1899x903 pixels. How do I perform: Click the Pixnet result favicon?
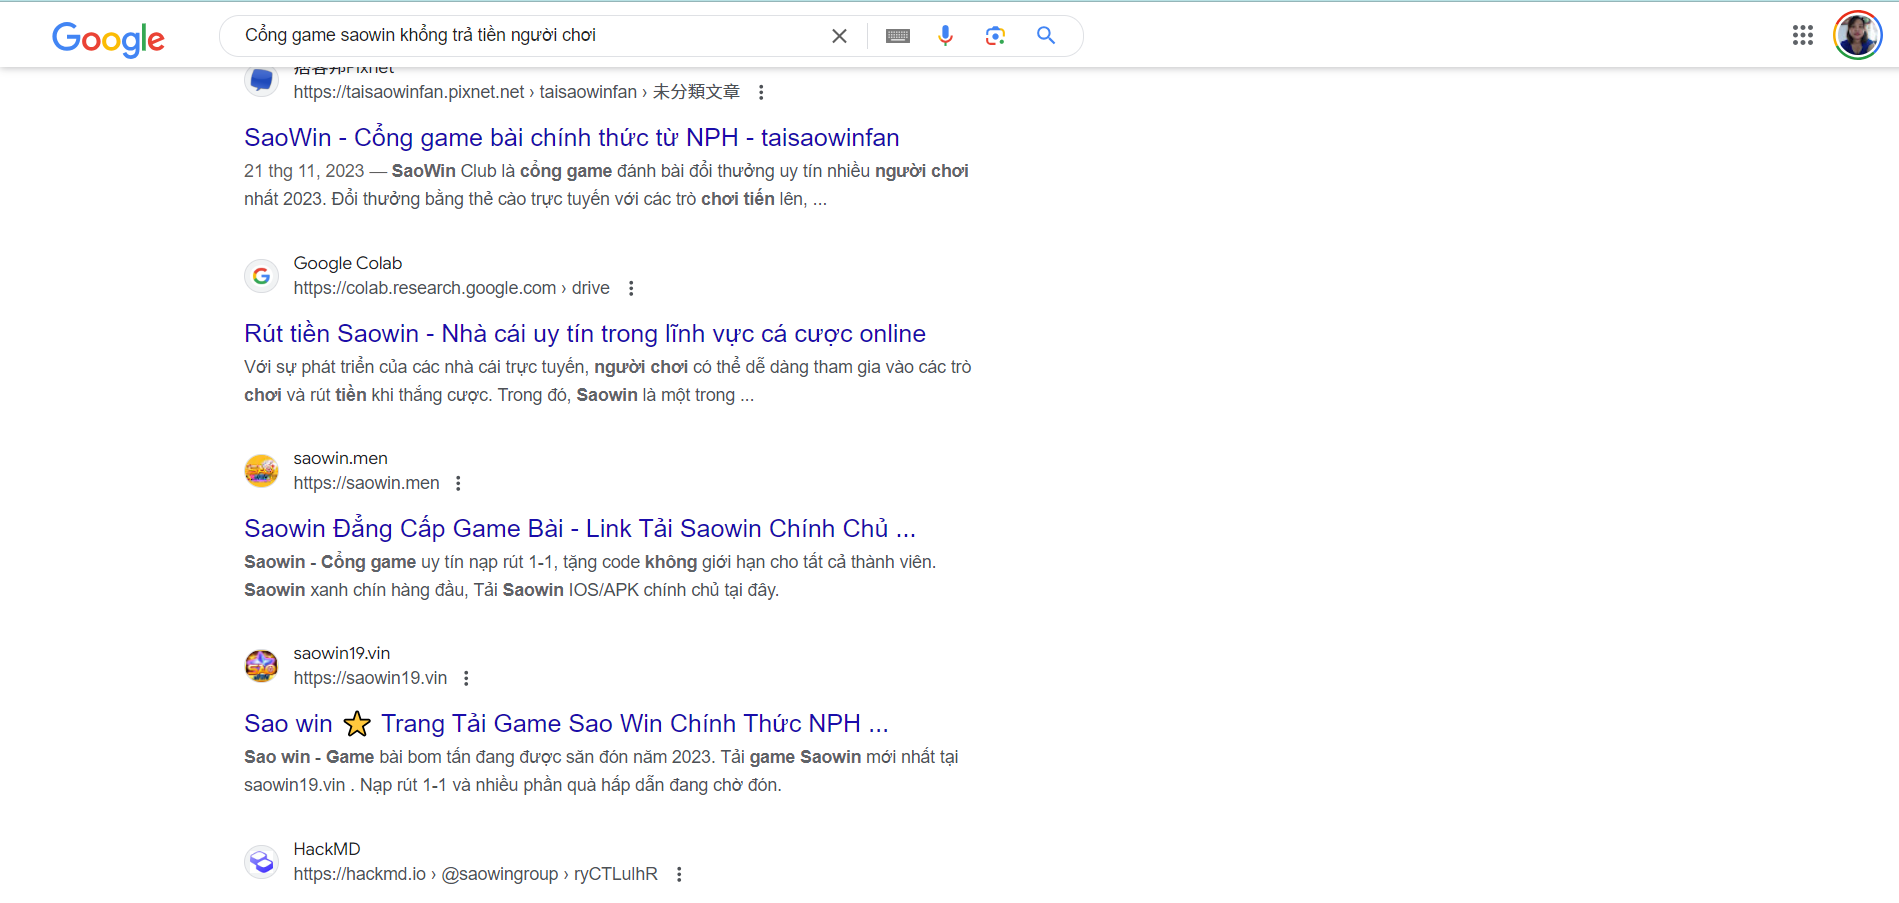262,79
